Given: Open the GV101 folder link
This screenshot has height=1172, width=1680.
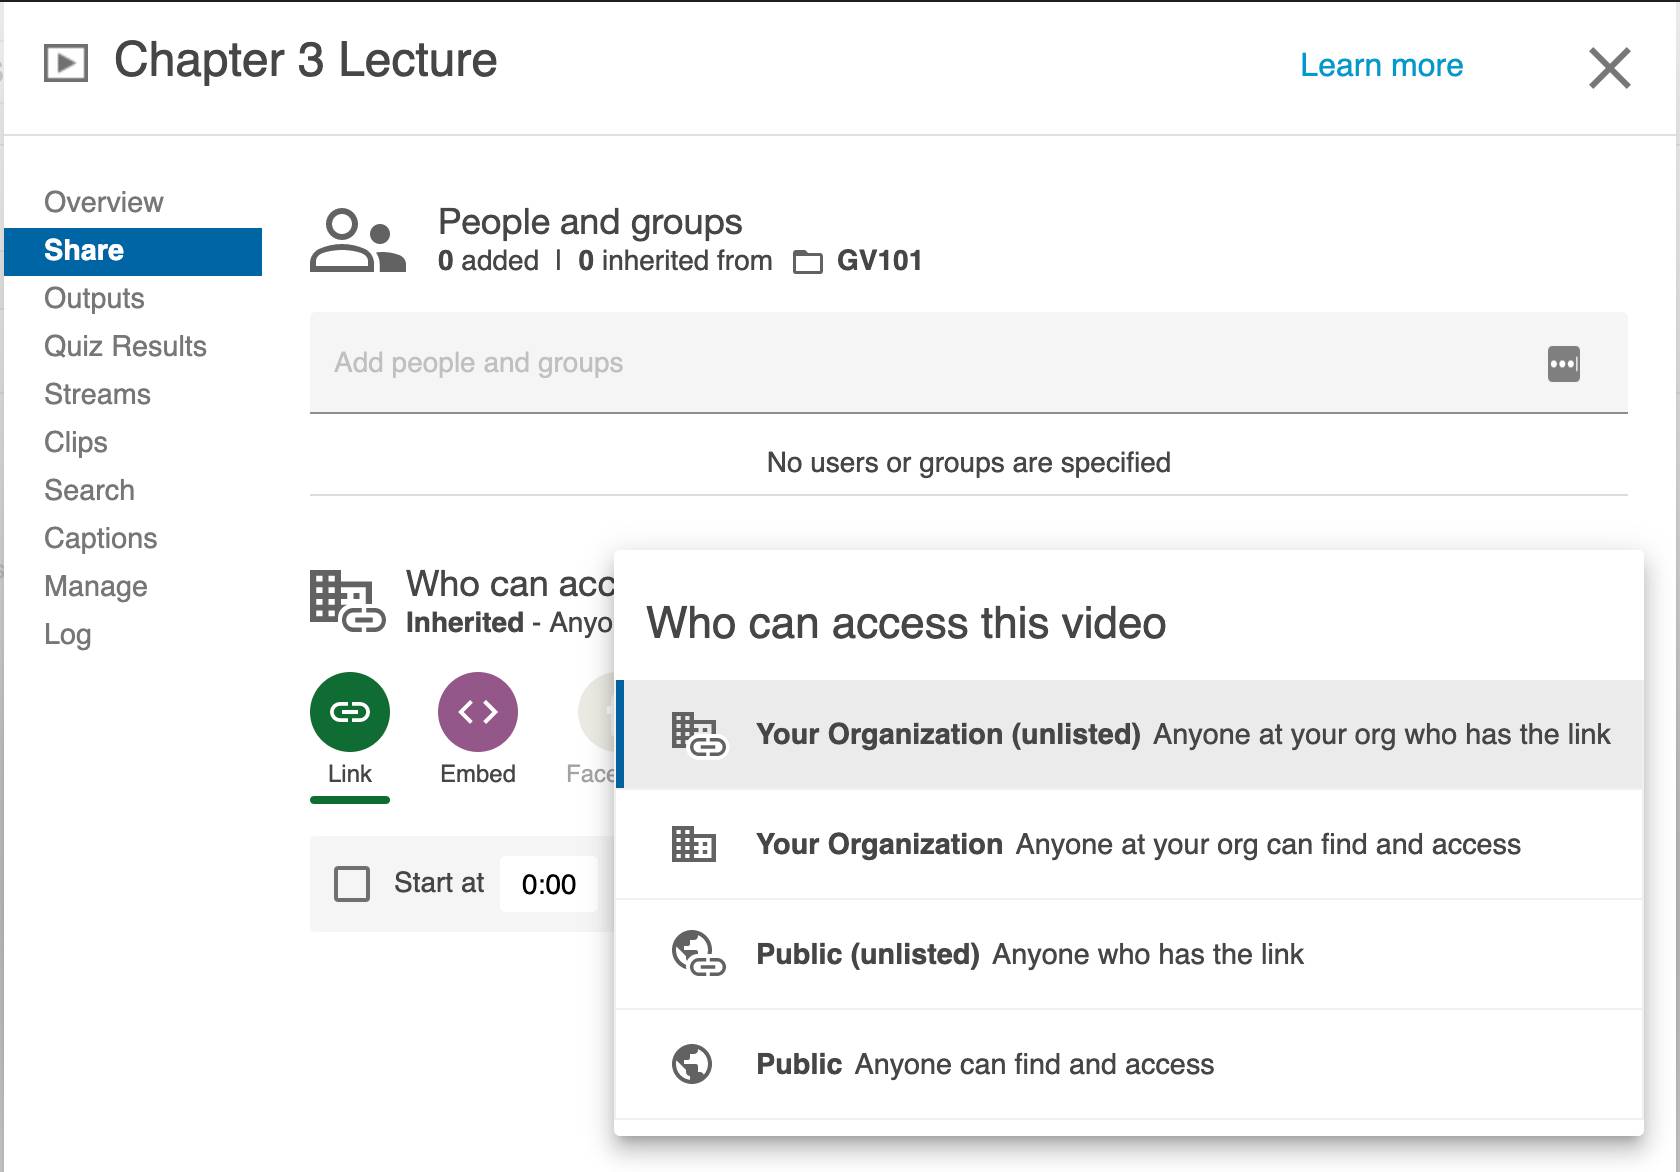Looking at the screenshot, I should click(x=879, y=261).
